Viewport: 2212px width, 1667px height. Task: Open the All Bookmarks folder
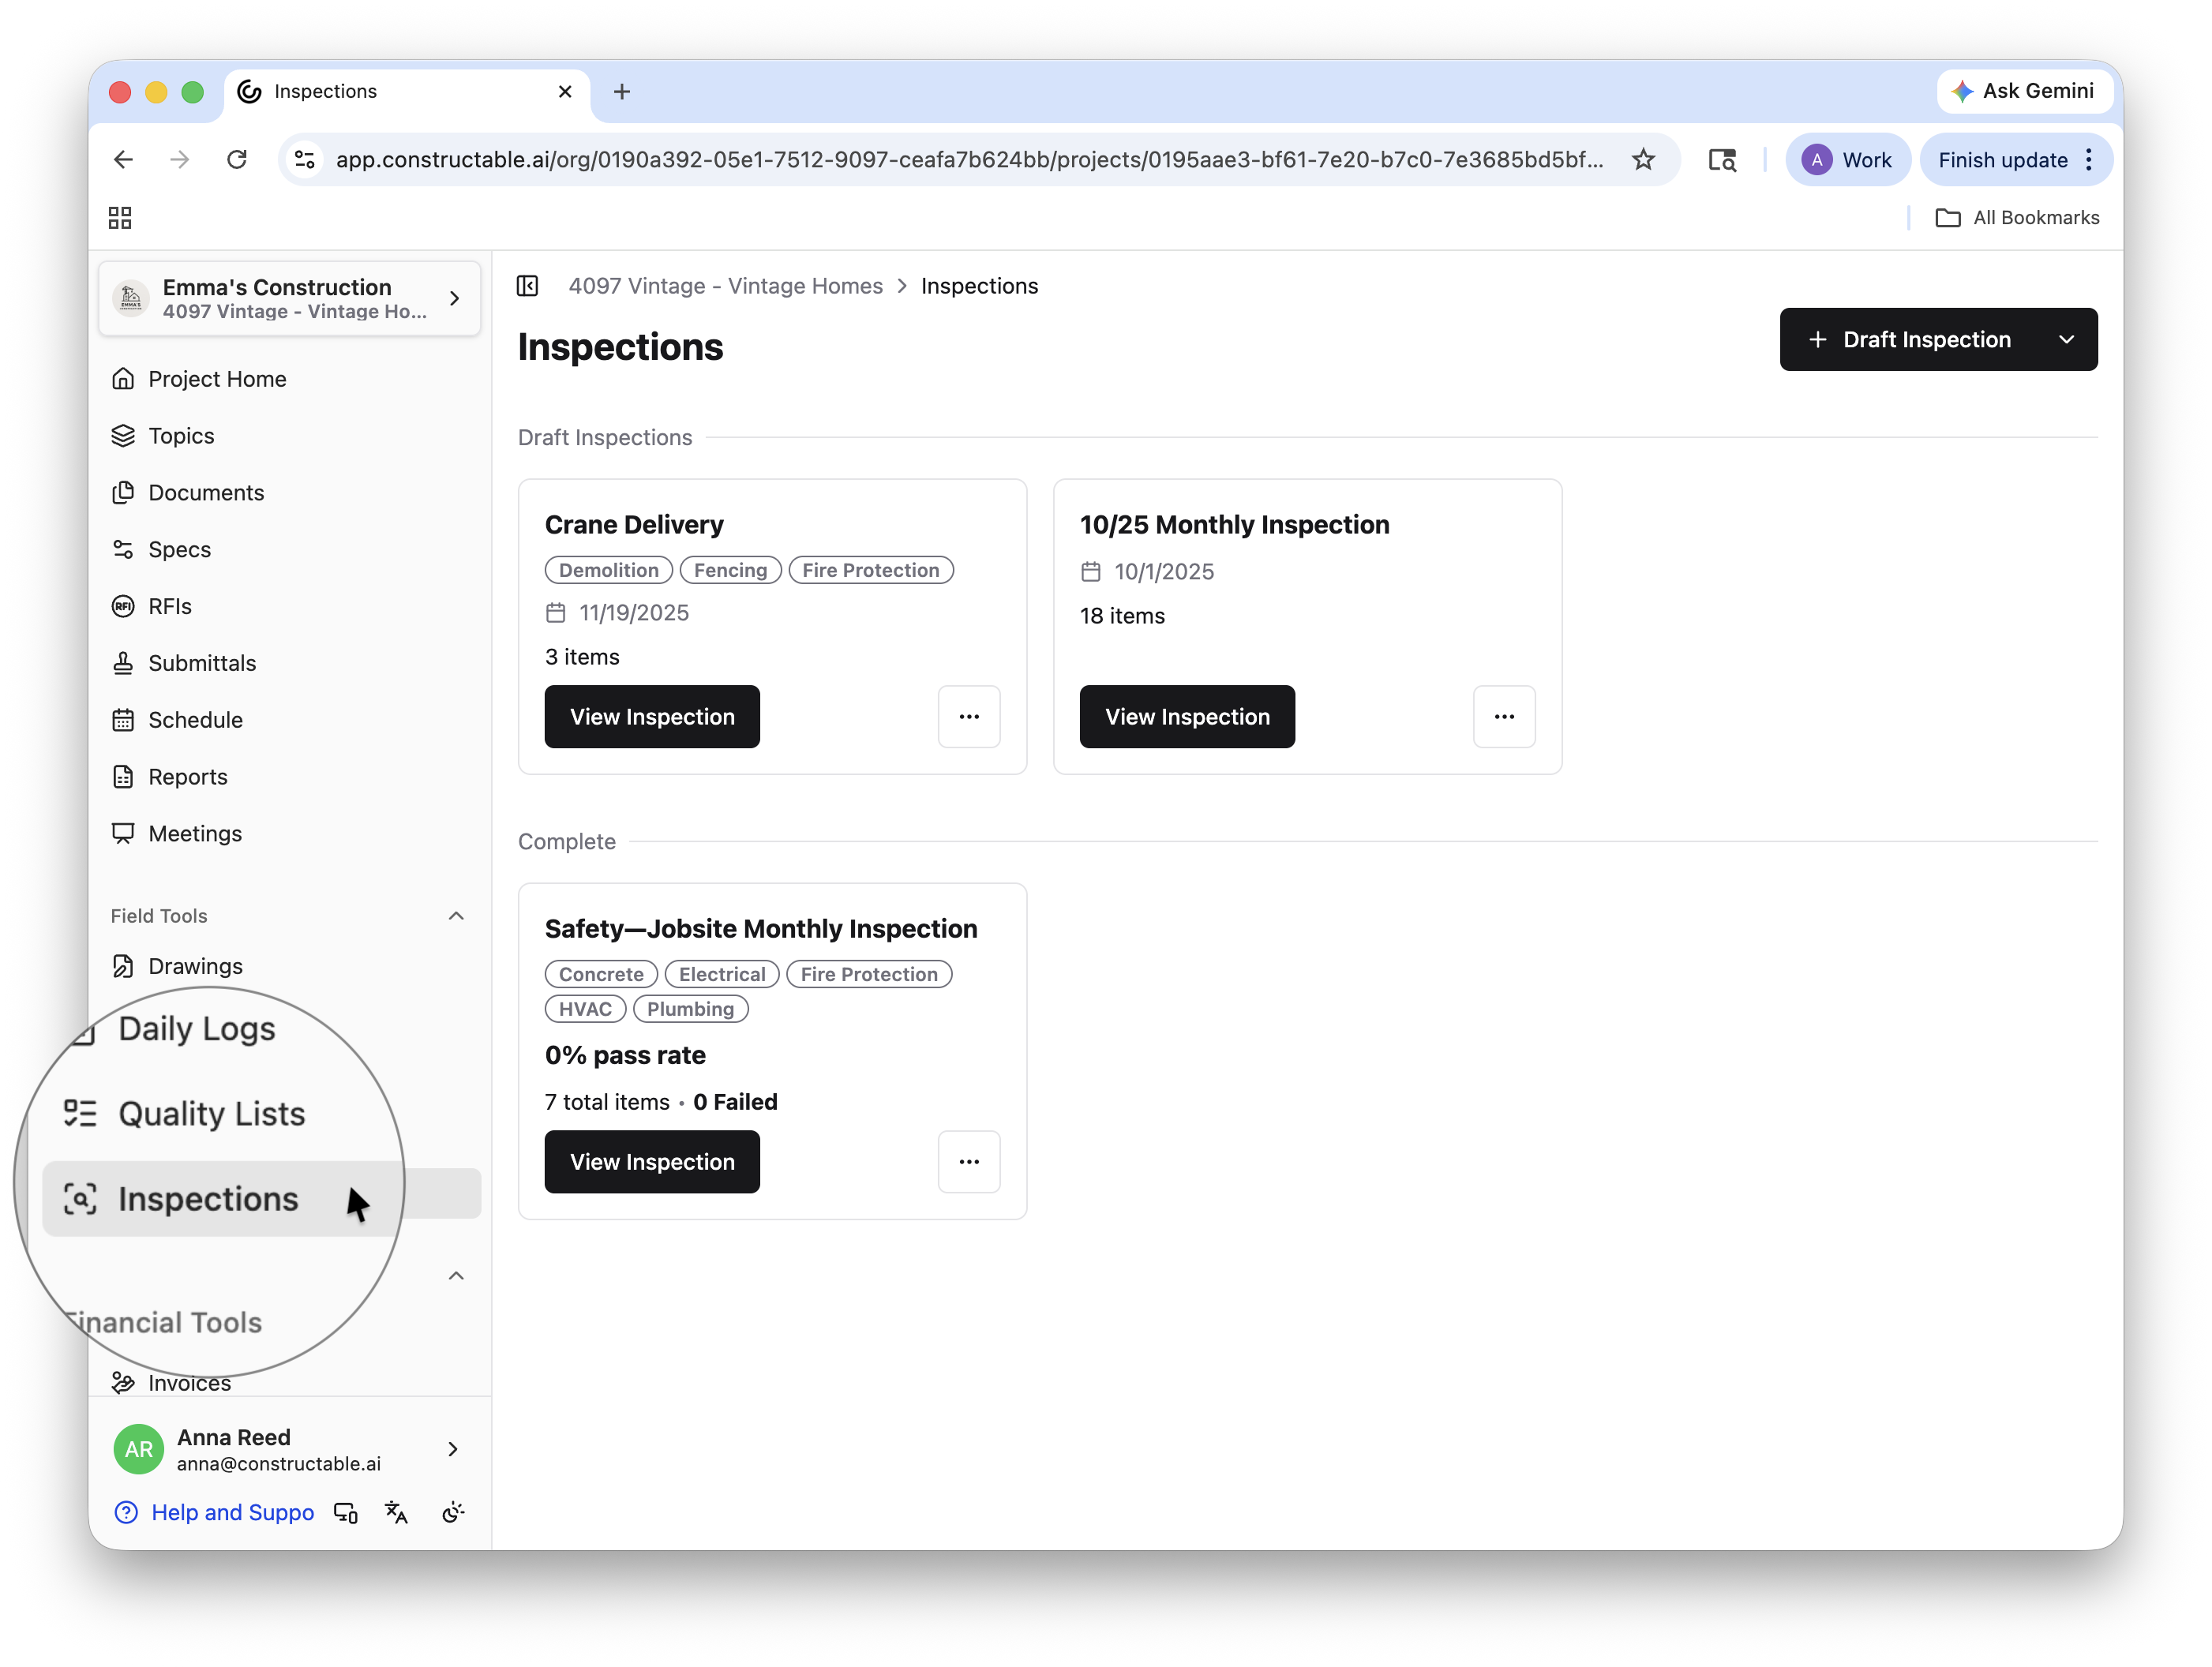pyautogui.click(x=2018, y=218)
